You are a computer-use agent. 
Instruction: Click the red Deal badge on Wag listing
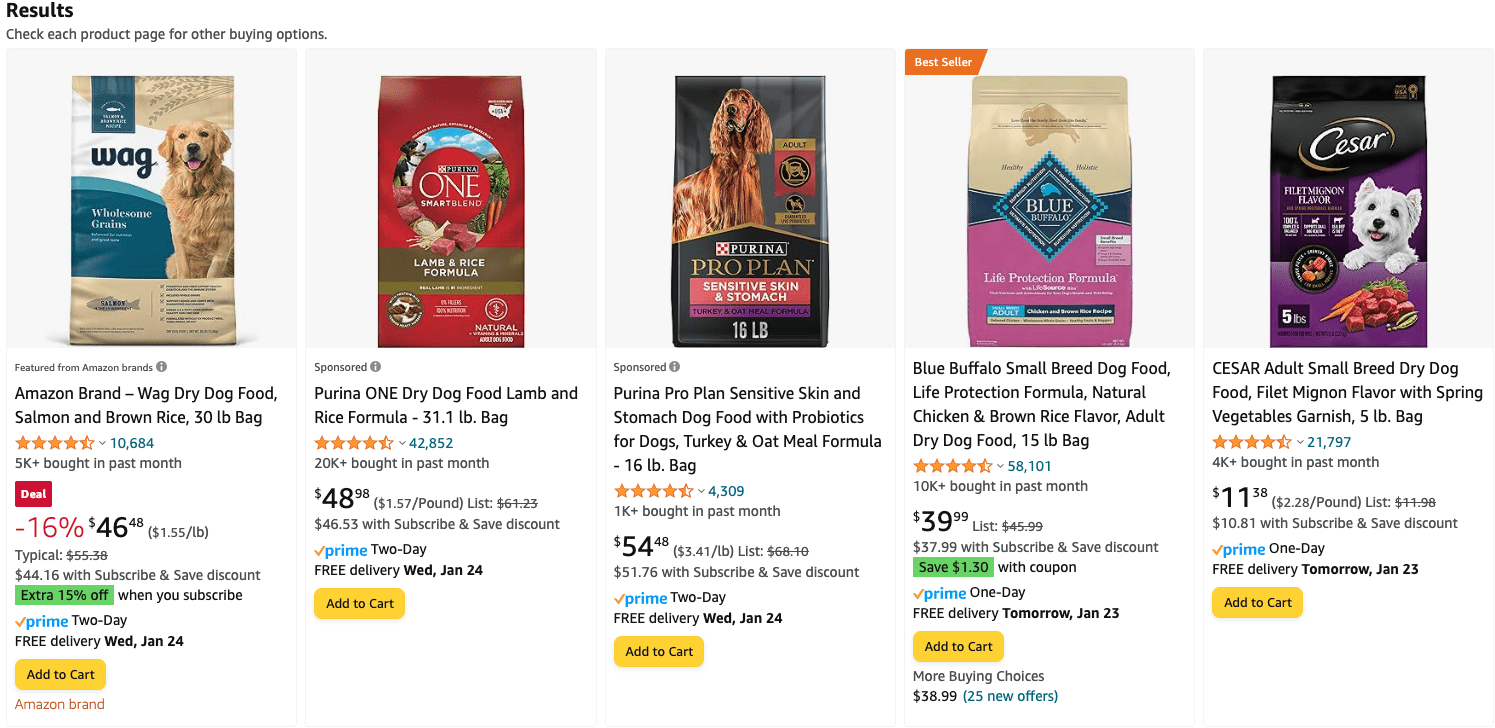pyautogui.click(x=33, y=494)
